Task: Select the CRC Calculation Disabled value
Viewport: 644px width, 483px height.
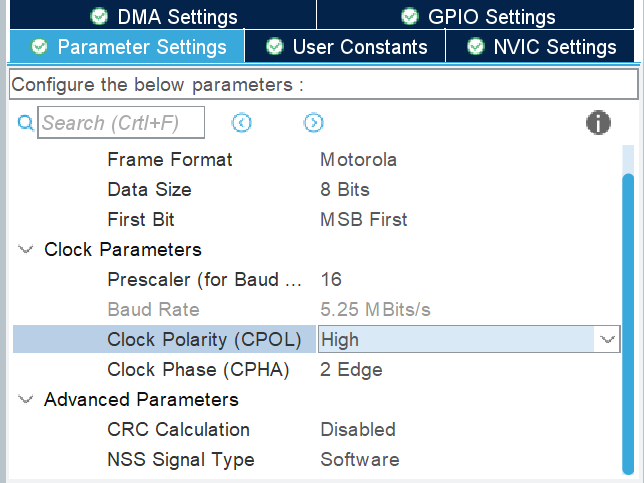Action: tap(358, 430)
